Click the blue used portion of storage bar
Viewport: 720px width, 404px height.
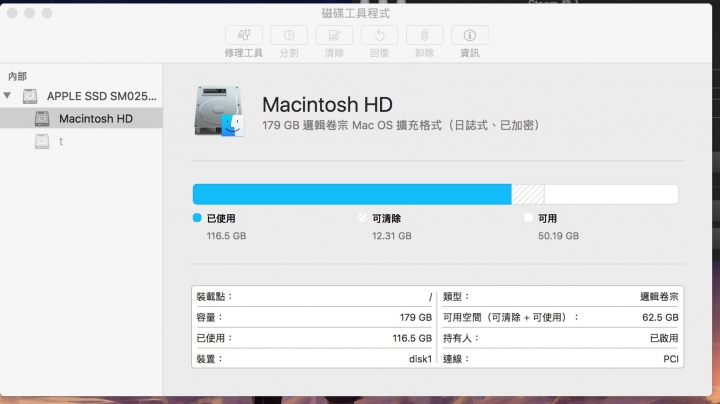click(x=352, y=194)
